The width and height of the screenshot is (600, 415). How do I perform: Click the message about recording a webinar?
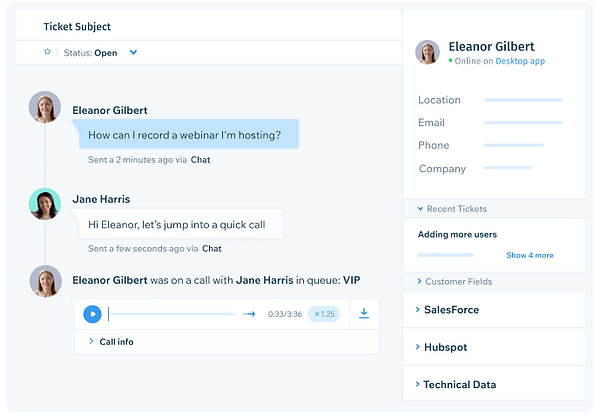pos(185,134)
